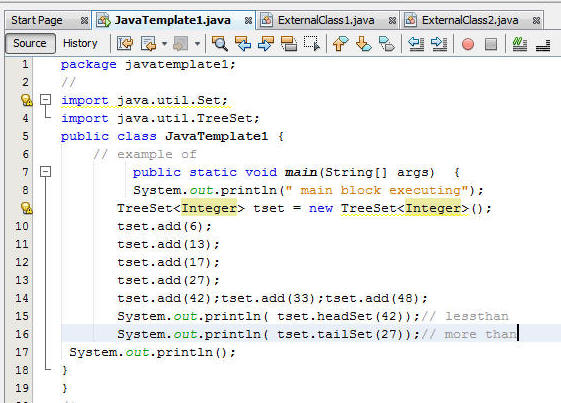Screen dimensions: 561x403
Task: Start Macro Recording red circle
Action: [x=468, y=44]
